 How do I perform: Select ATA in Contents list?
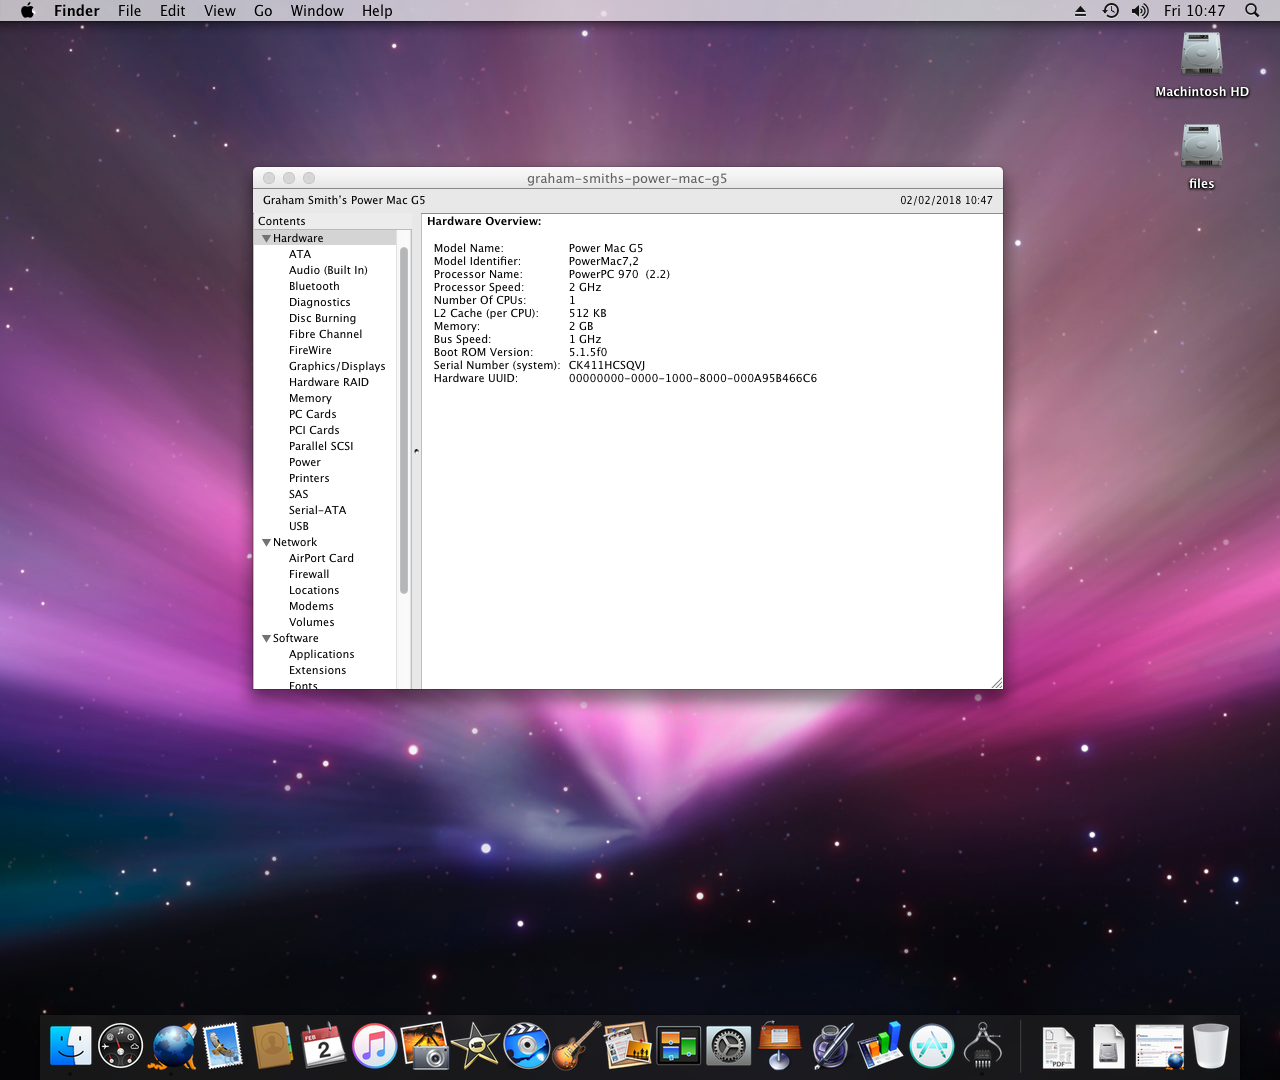point(300,254)
